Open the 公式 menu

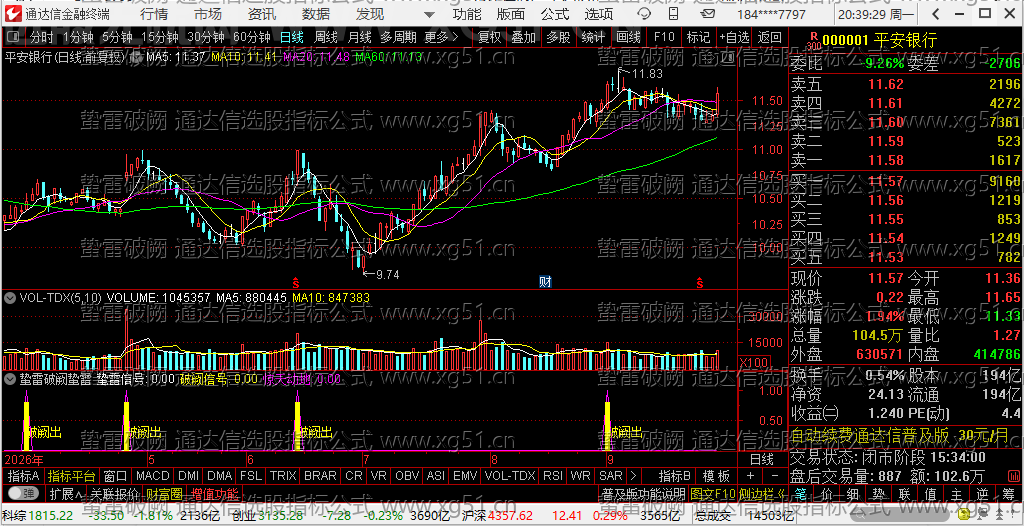(x=555, y=14)
